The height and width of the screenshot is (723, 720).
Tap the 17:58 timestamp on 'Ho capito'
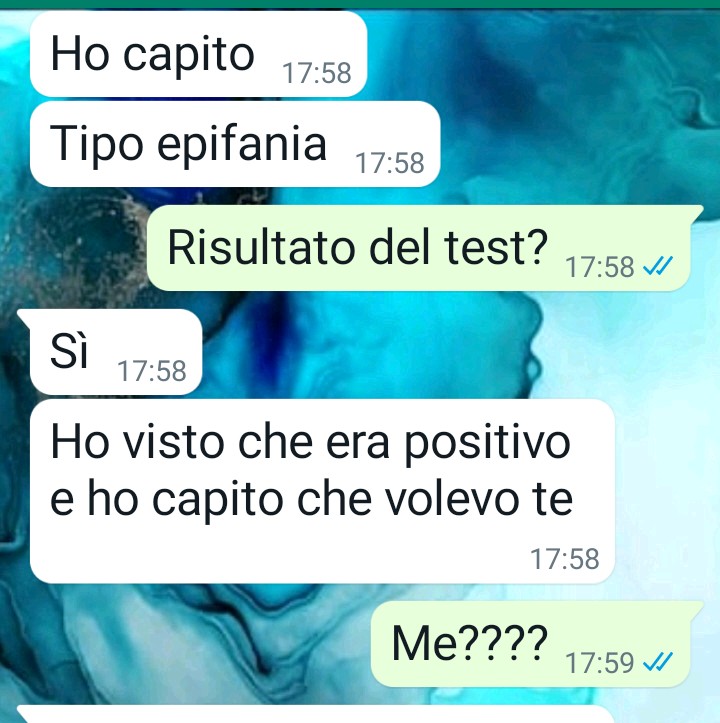tap(317, 73)
